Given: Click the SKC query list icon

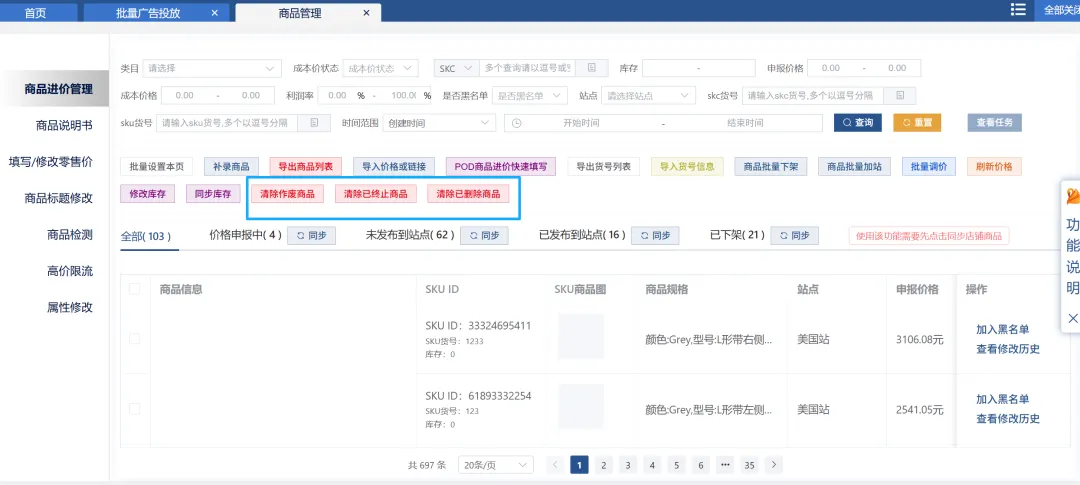Looking at the screenshot, I should point(591,68).
